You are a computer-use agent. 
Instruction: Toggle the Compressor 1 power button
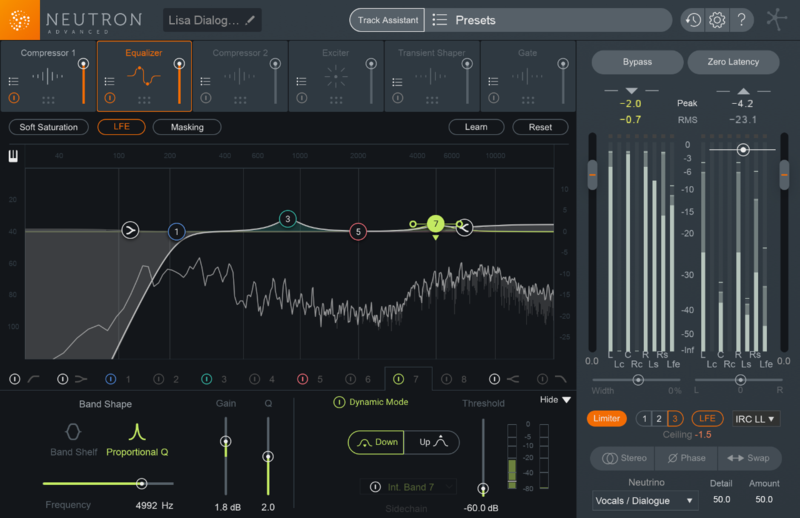click(x=14, y=98)
